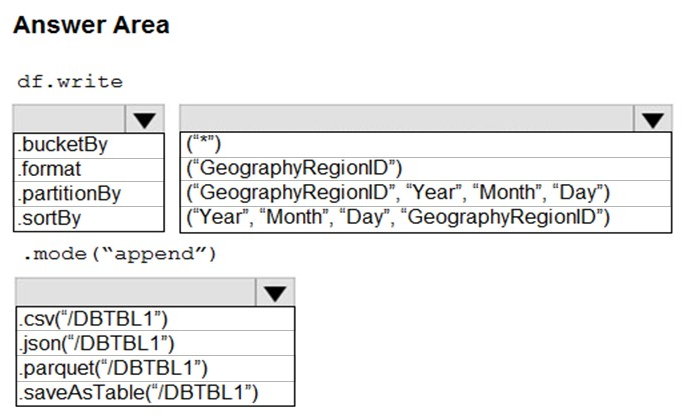Select the .partitionBy option

(x=89, y=194)
